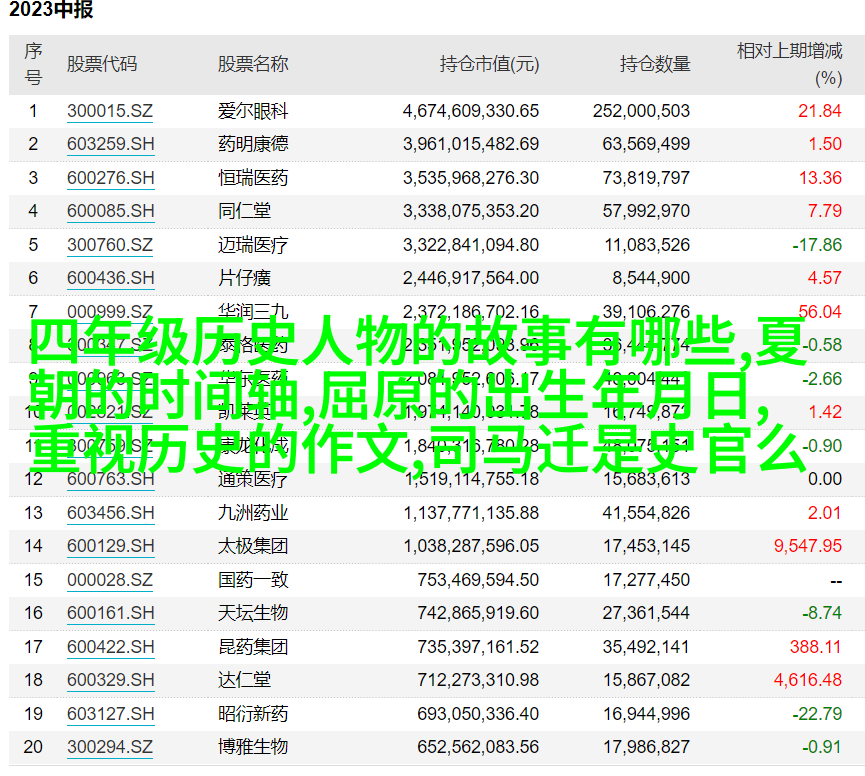Image resolution: width=865 pixels, height=776 pixels.
Task: Select stock name 昆药集团
Action: [x=253, y=647]
